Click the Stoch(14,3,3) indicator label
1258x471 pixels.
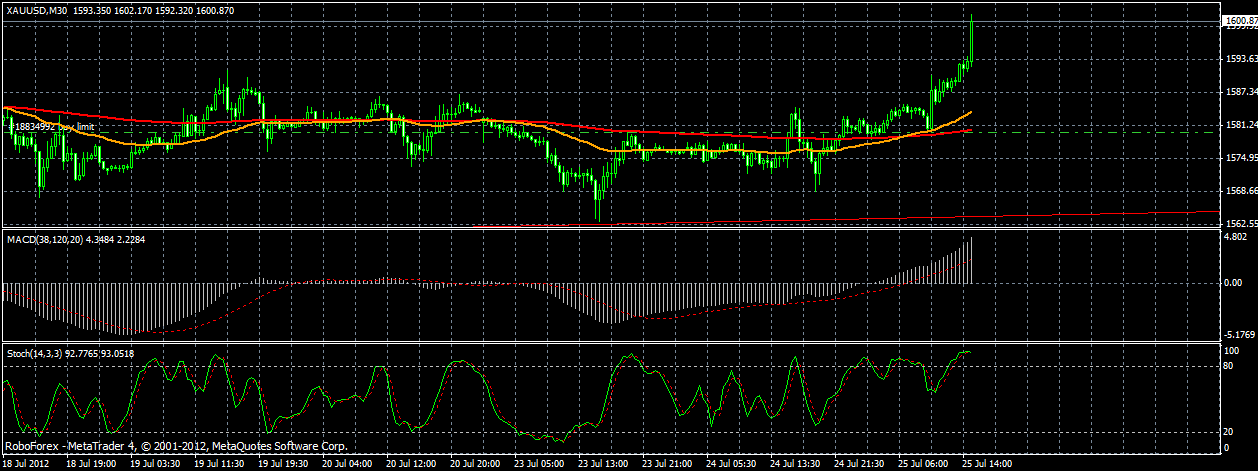click(35, 354)
